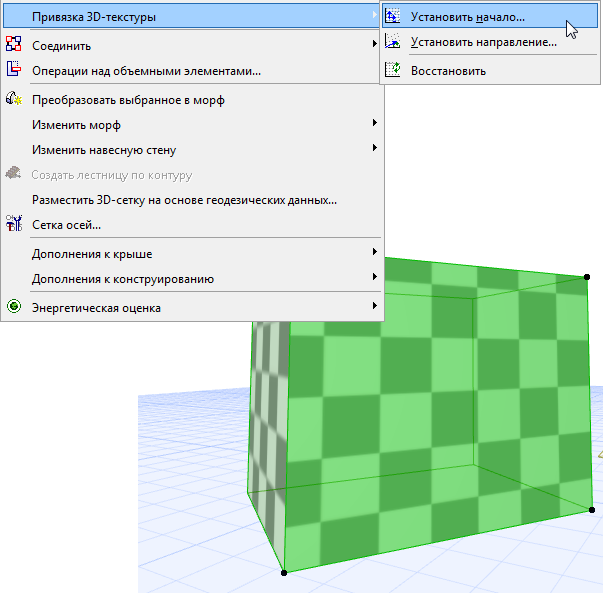Click the bottom front corner node of the box

(x=284, y=573)
